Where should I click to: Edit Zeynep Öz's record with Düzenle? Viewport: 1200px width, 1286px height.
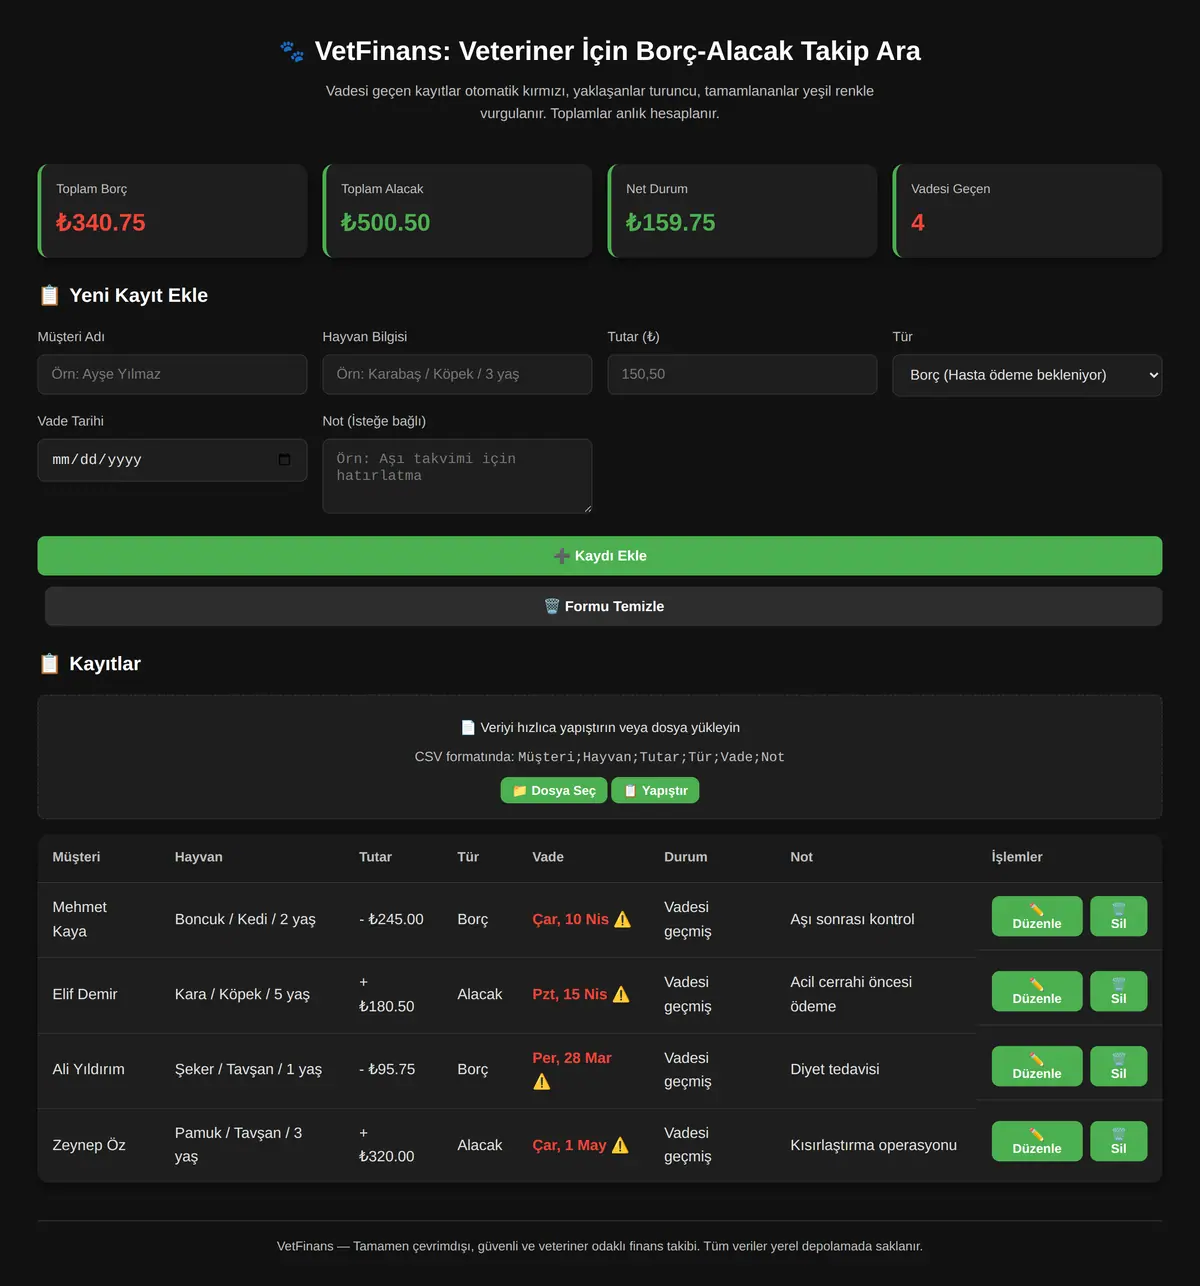pos(1037,1141)
